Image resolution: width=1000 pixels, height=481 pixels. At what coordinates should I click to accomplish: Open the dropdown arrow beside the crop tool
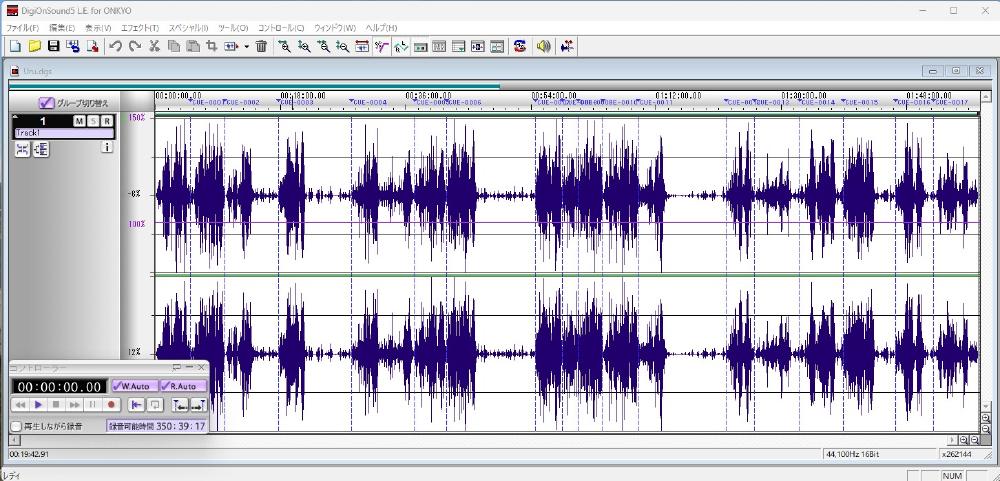(x=246, y=46)
